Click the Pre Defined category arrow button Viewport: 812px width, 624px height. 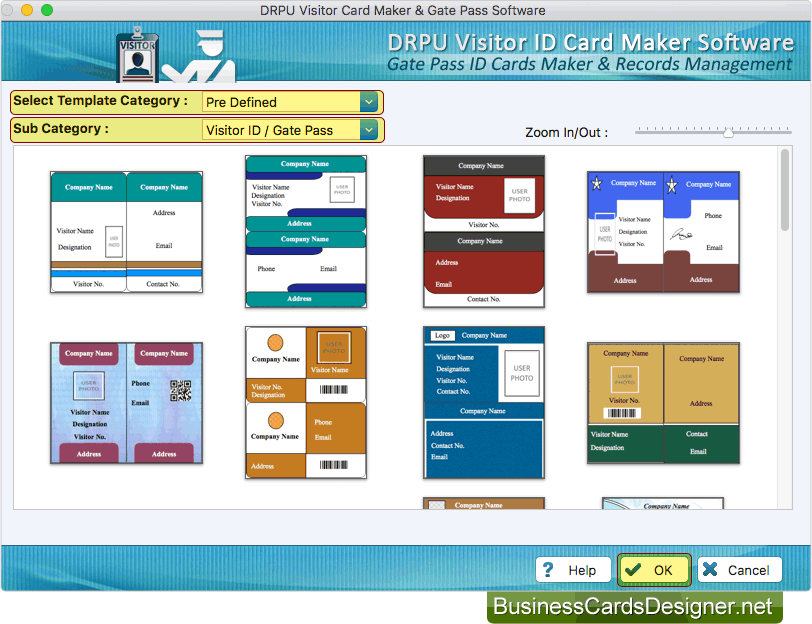[369, 102]
